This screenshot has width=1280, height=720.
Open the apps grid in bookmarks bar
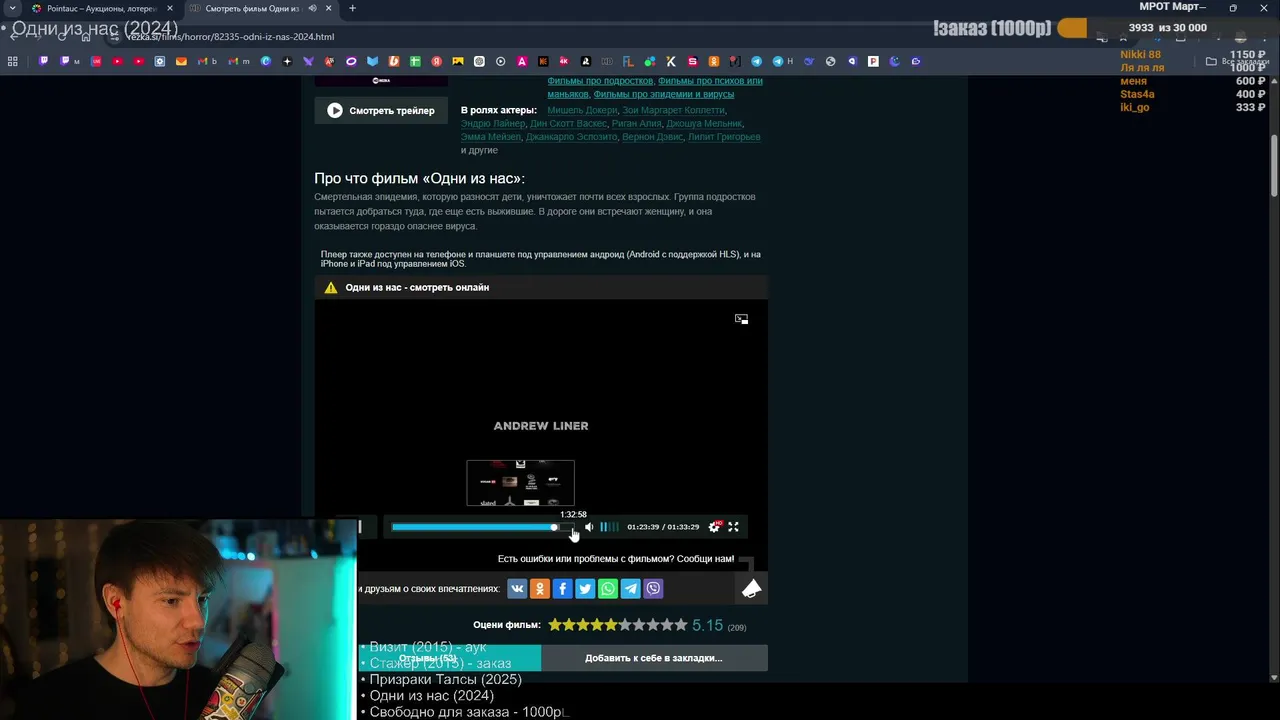(x=13, y=61)
